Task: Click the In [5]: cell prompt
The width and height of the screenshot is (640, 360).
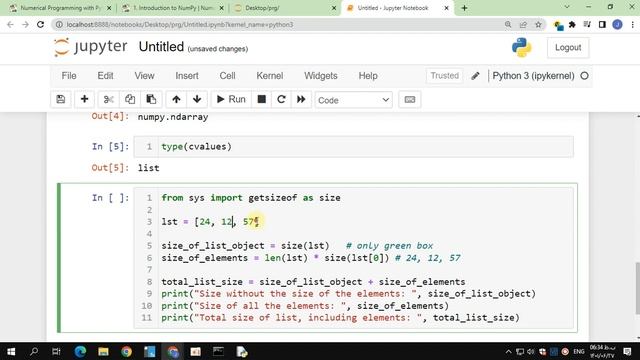Action: coord(110,147)
